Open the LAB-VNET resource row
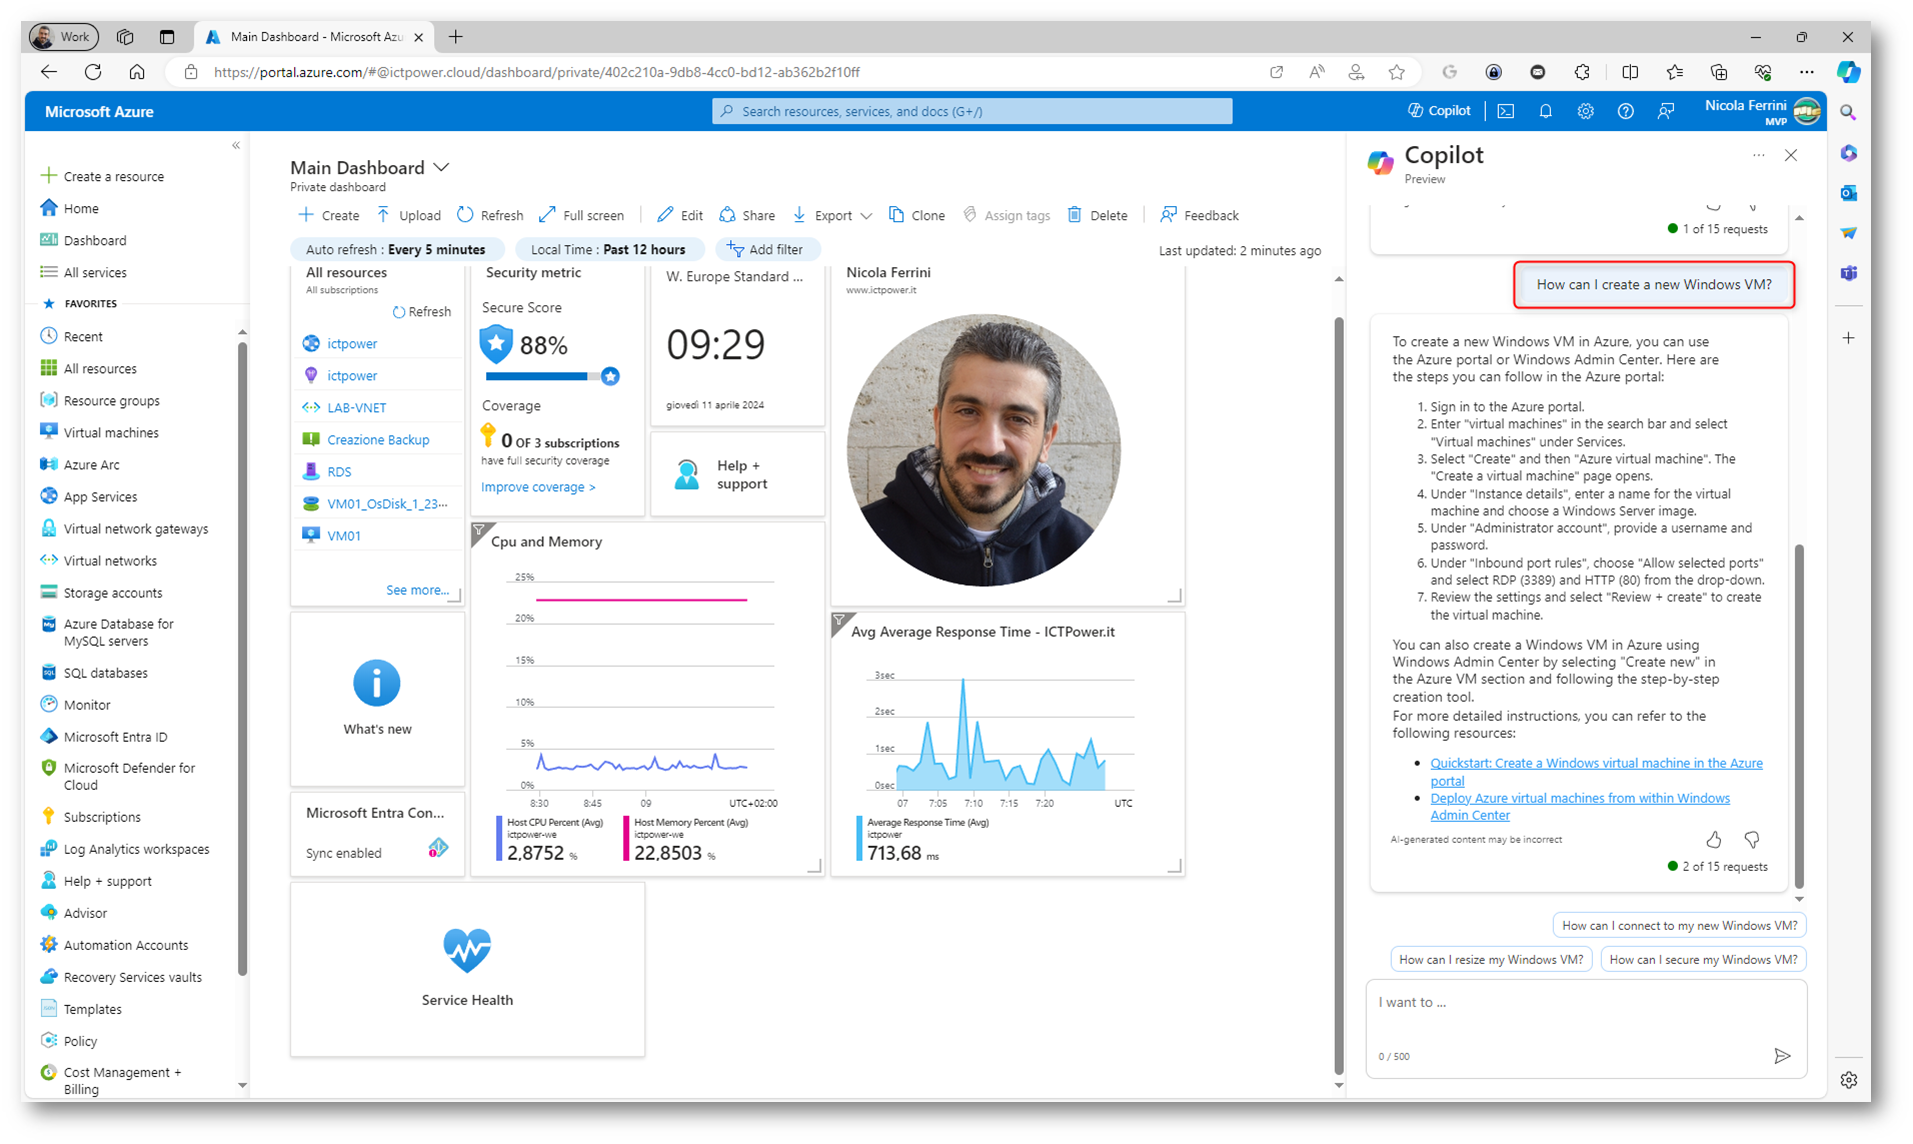The height and width of the screenshot is (1144, 1913). tap(377, 408)
